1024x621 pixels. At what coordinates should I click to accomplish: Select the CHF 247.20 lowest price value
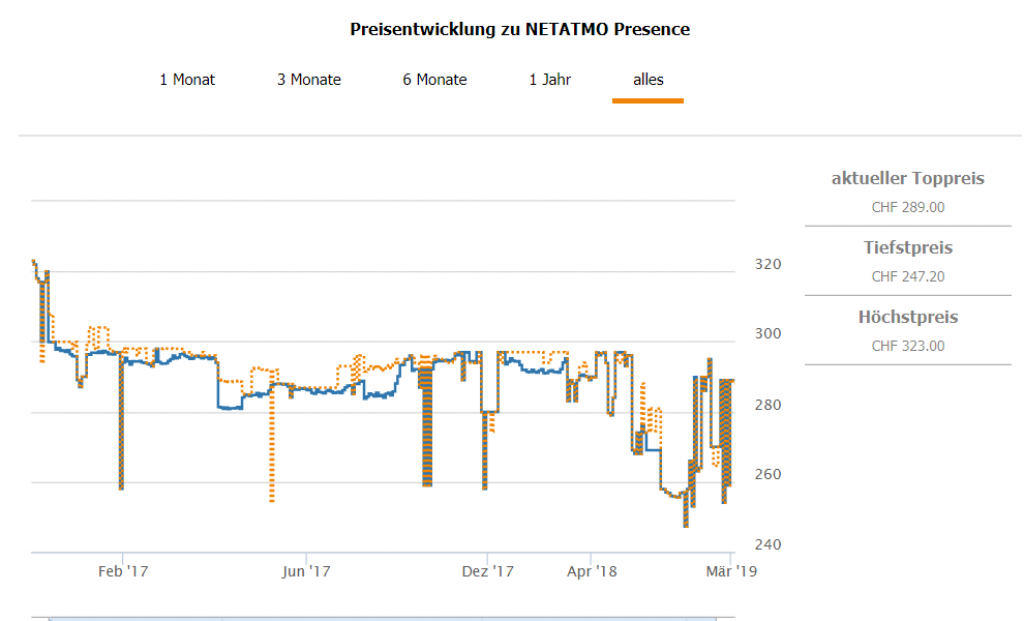[908, 277]
